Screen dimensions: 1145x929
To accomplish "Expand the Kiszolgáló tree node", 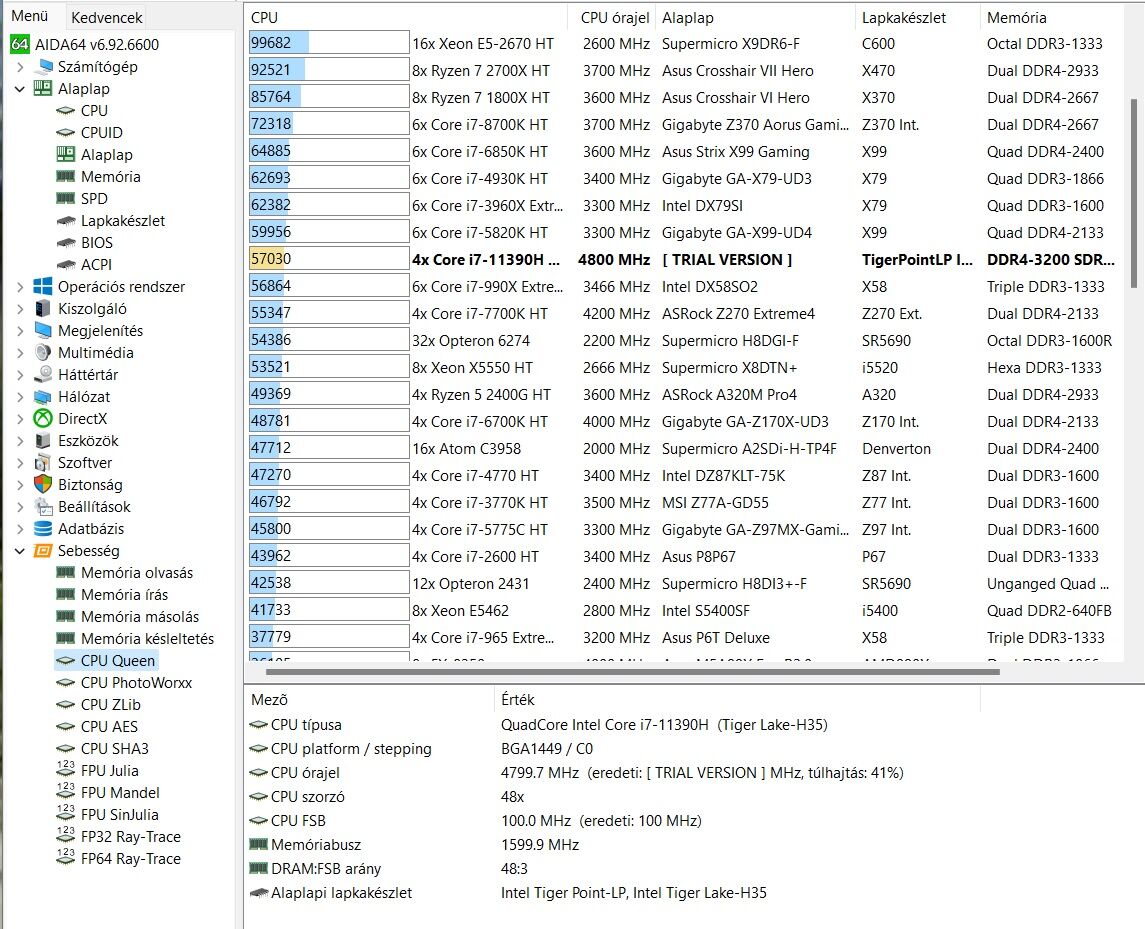I will coord(20,309).
